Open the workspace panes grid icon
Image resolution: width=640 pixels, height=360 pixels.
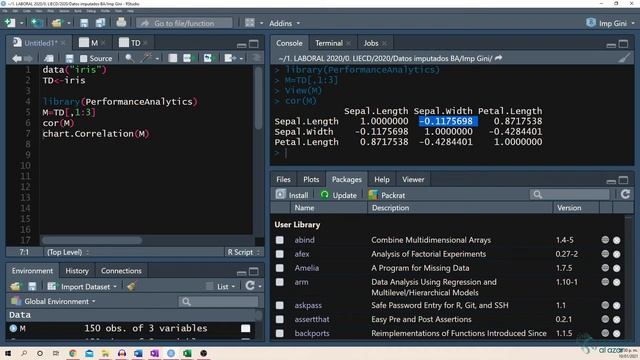click(250, 23)
